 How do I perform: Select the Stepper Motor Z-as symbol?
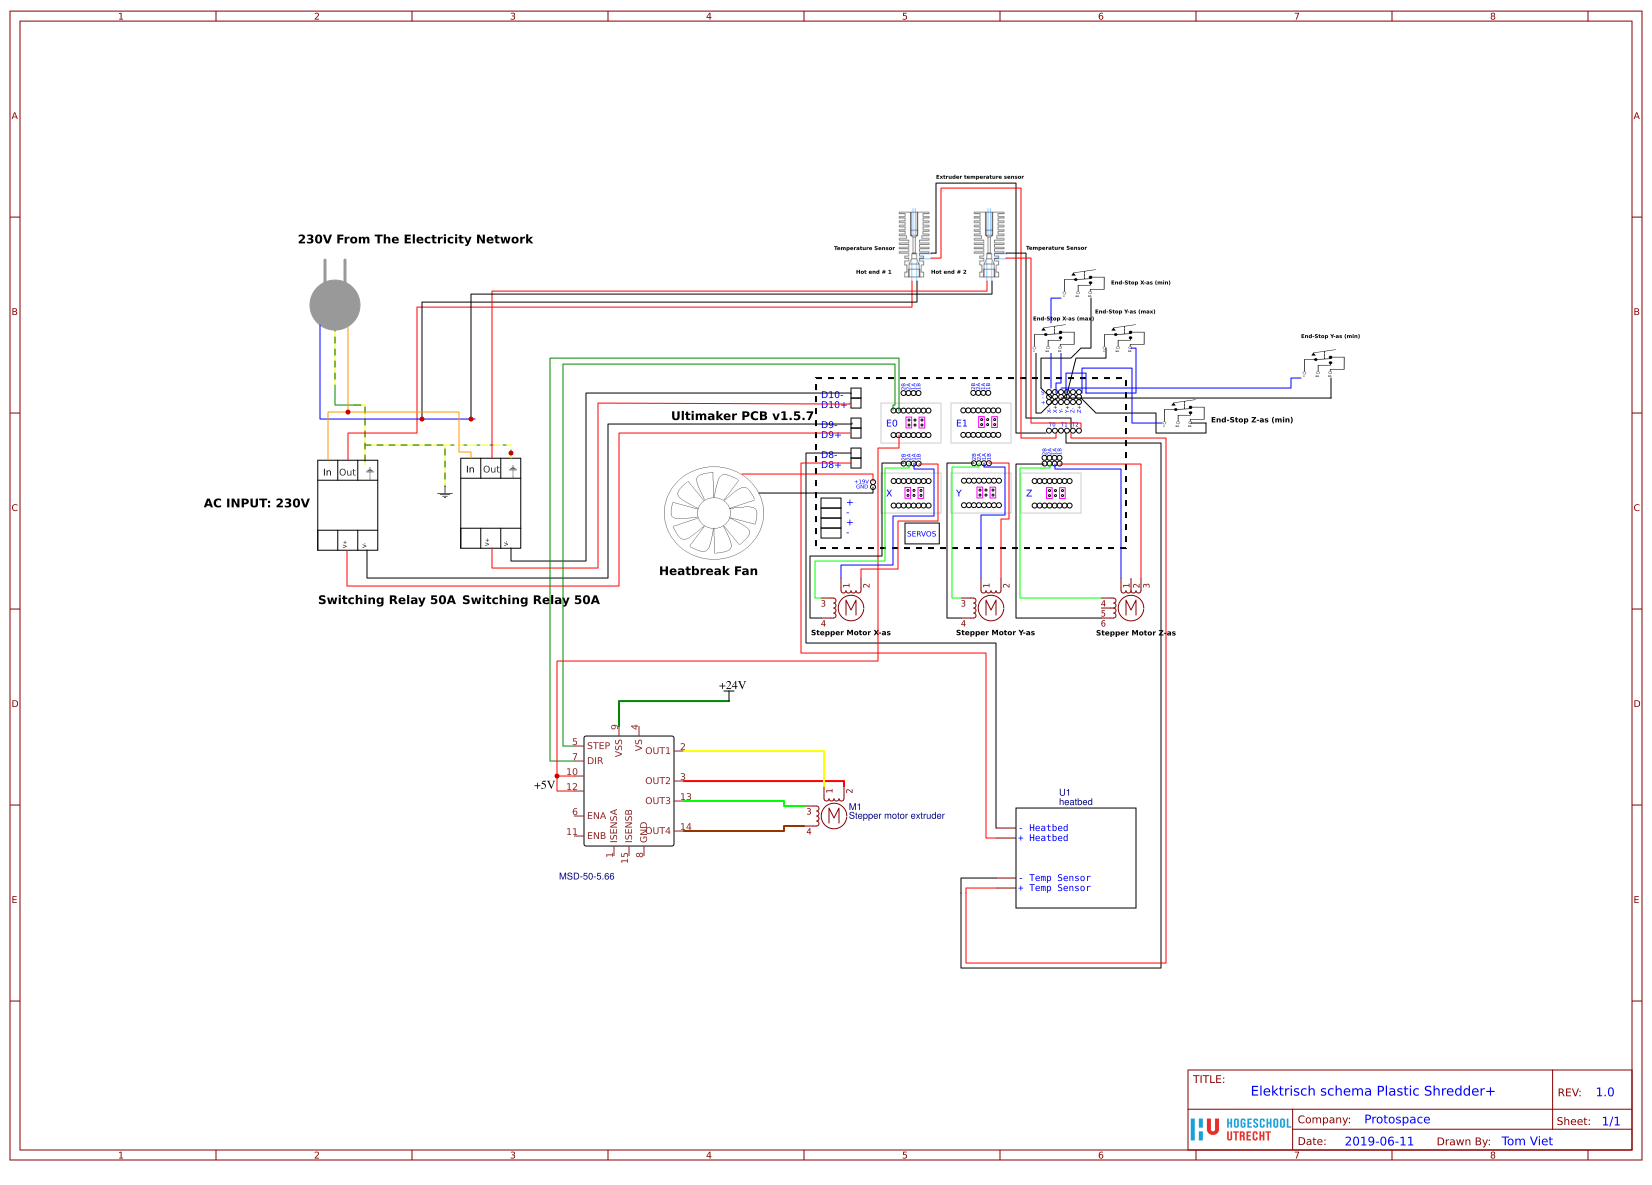[1131, 607]
